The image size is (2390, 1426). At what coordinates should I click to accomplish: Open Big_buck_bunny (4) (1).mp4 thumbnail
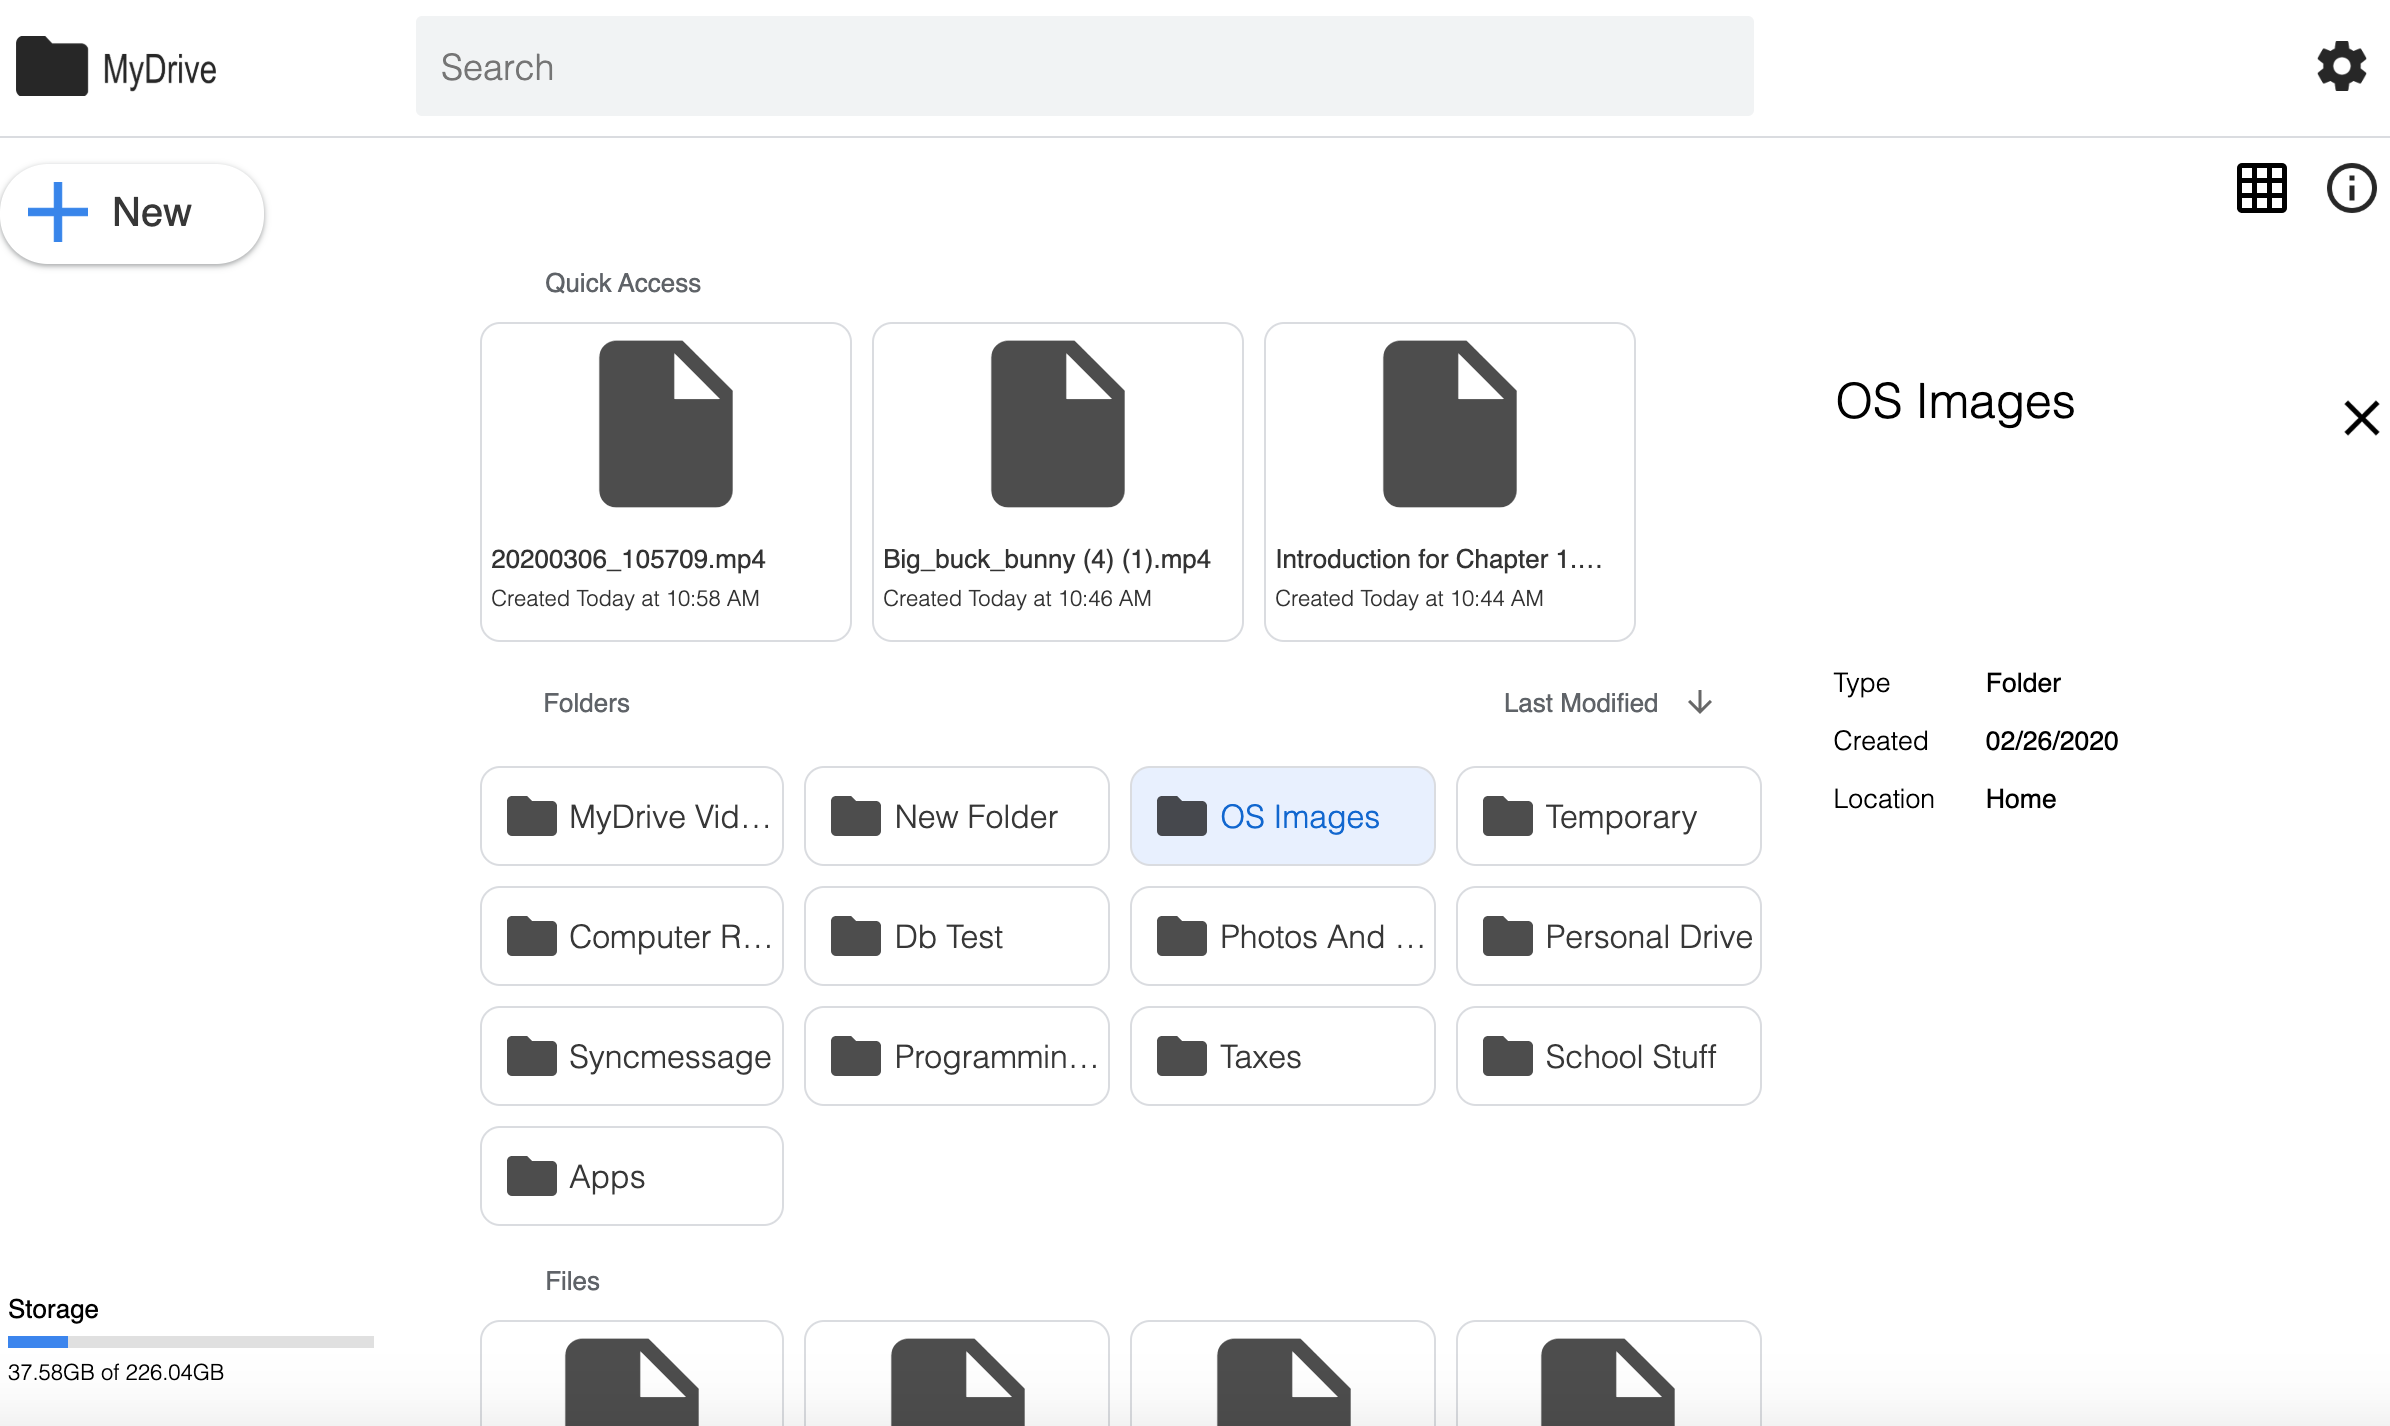[1056, 424]
